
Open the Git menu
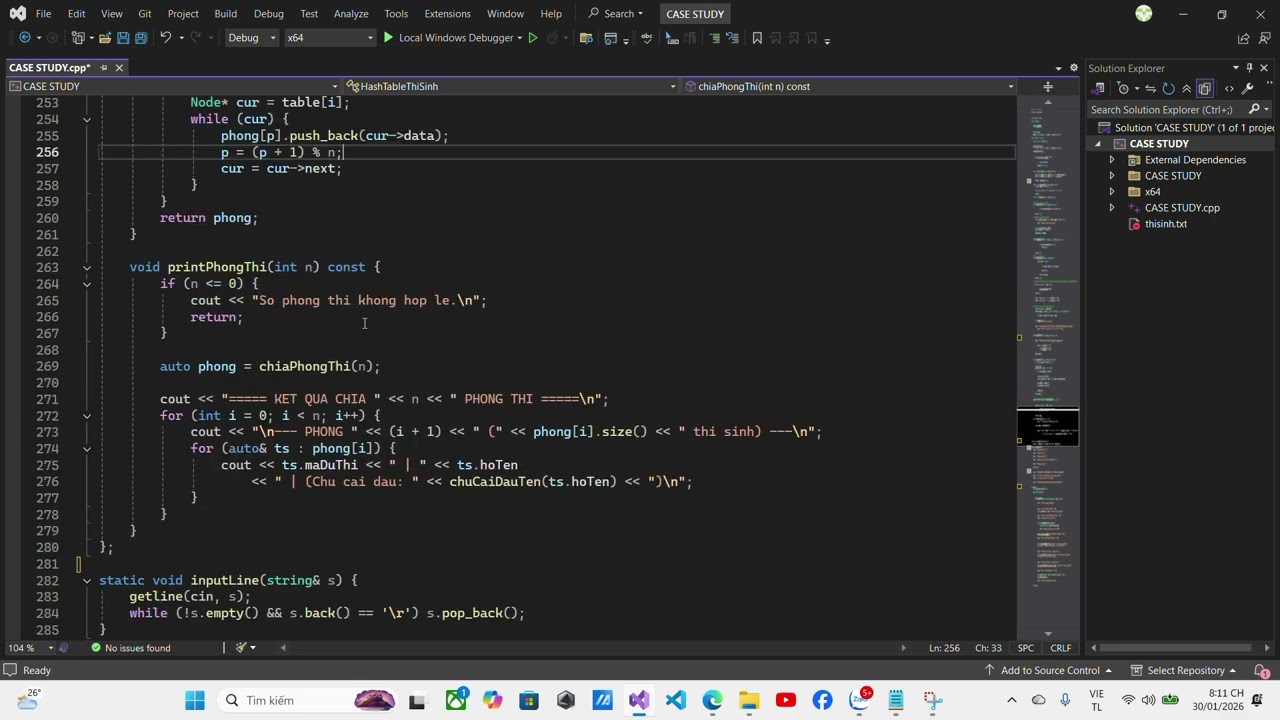click(145, 14)
